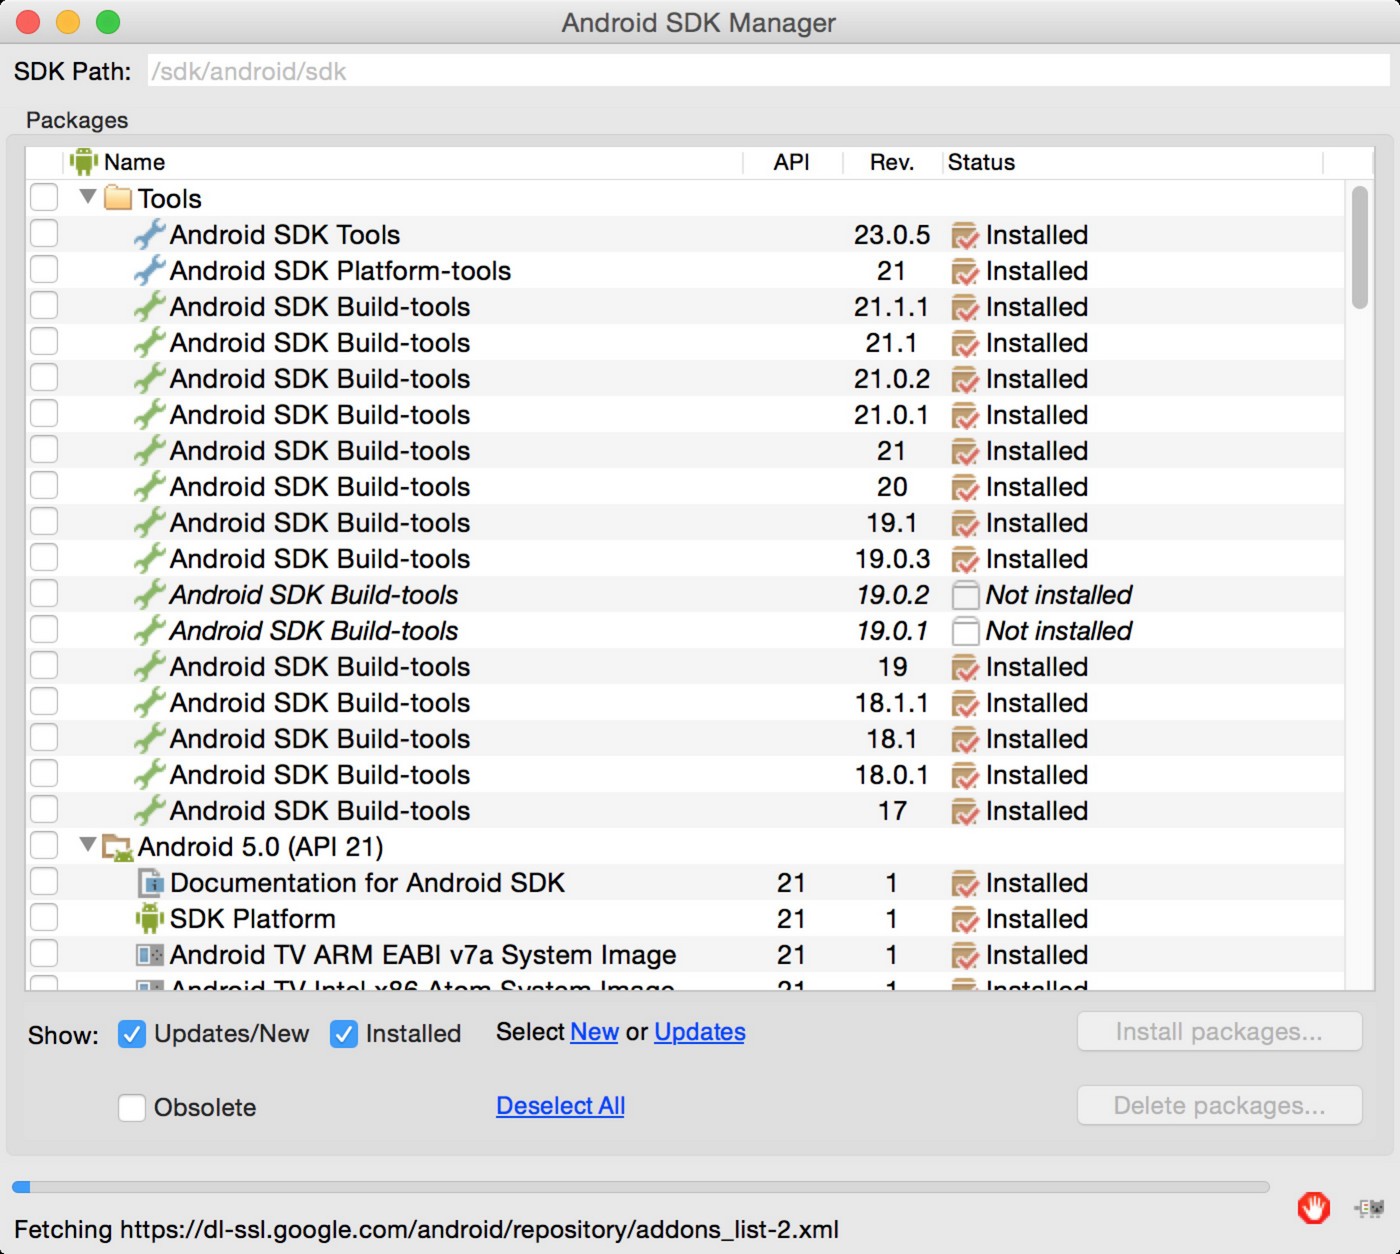The width and height of the screenshot is (1400, 1254).
Task: Click the installed status icon for SDK Platform
Action: click(965, 920)
